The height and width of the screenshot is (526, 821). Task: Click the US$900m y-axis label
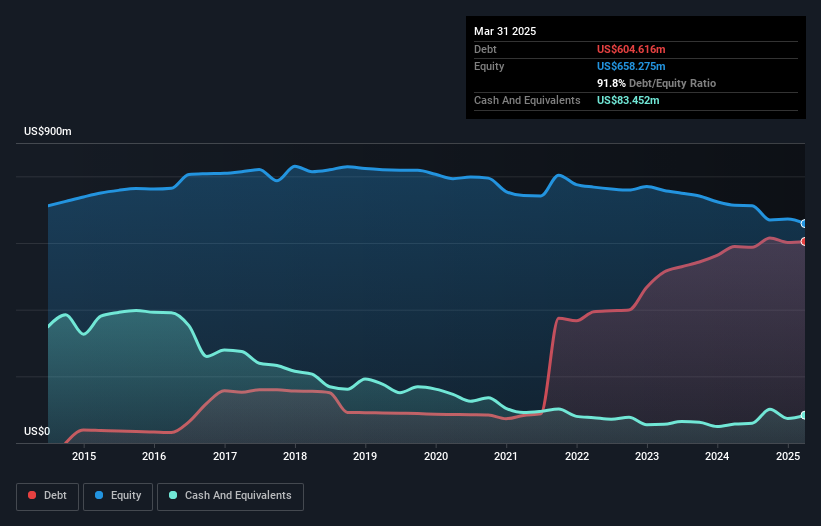(48, 131)
